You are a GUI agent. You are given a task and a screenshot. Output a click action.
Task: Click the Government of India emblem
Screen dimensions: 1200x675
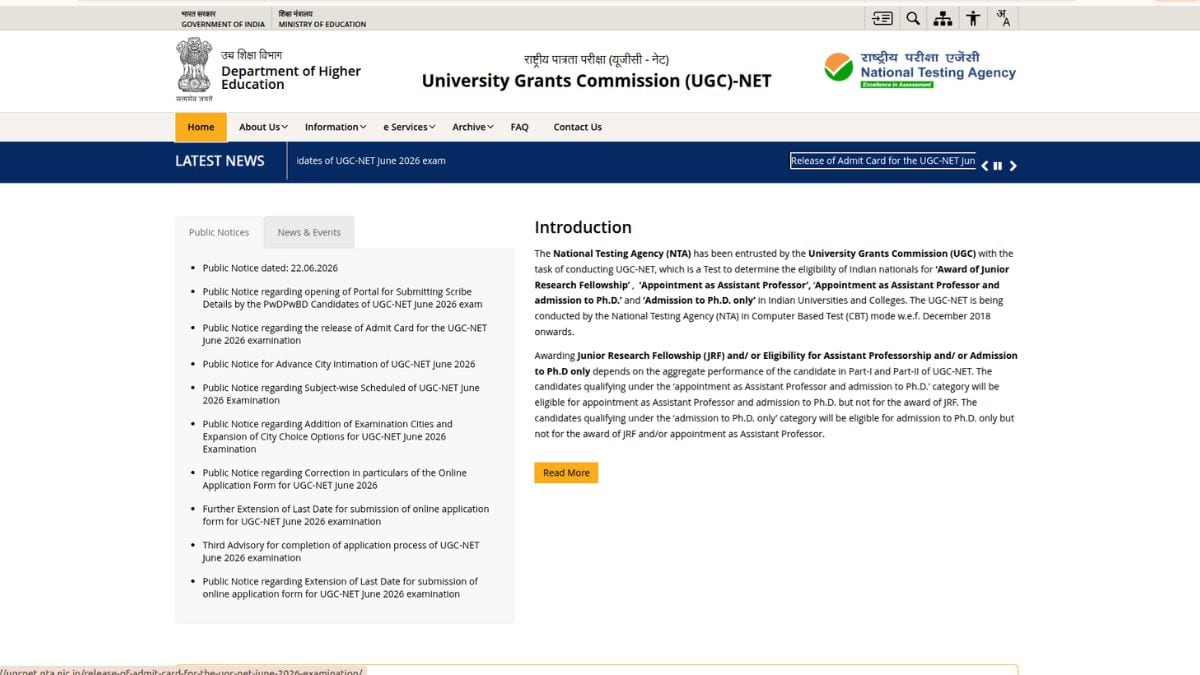194,69
